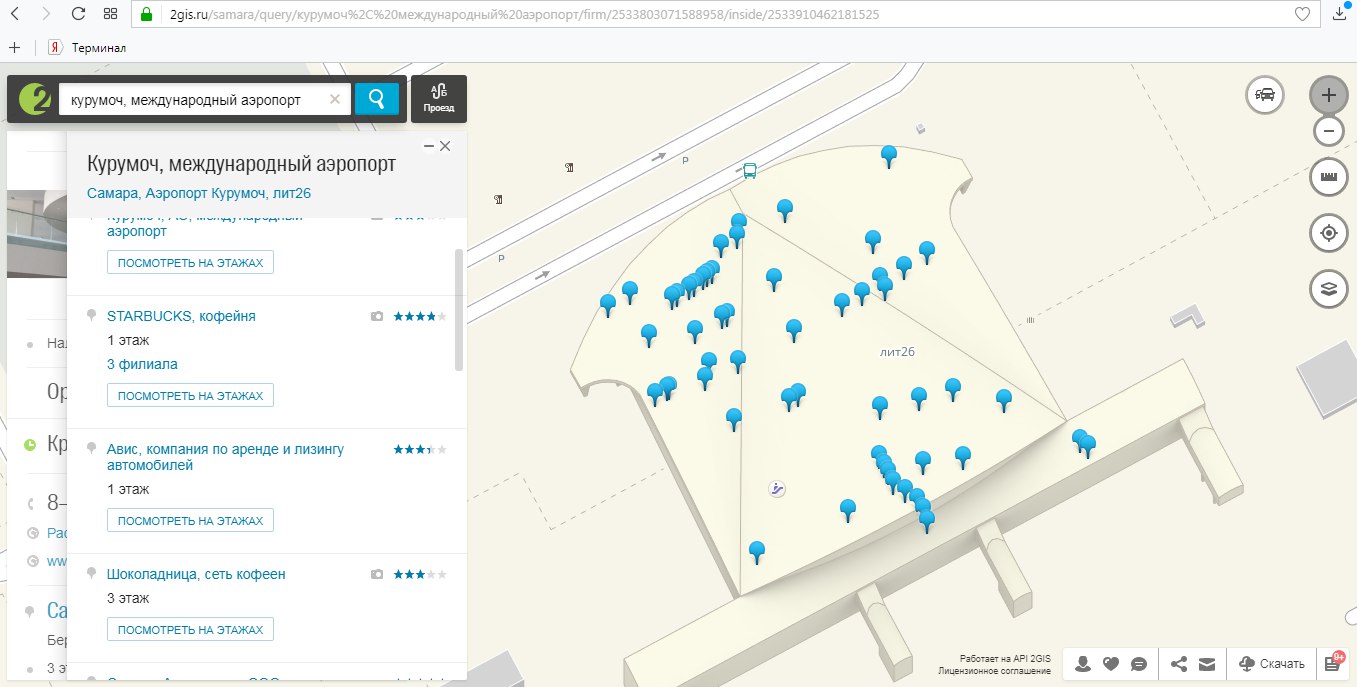Image resolution: width=1357 pixels, height=687 pixels.
Task: Click the лит26 building label
Action: (898, 352)
